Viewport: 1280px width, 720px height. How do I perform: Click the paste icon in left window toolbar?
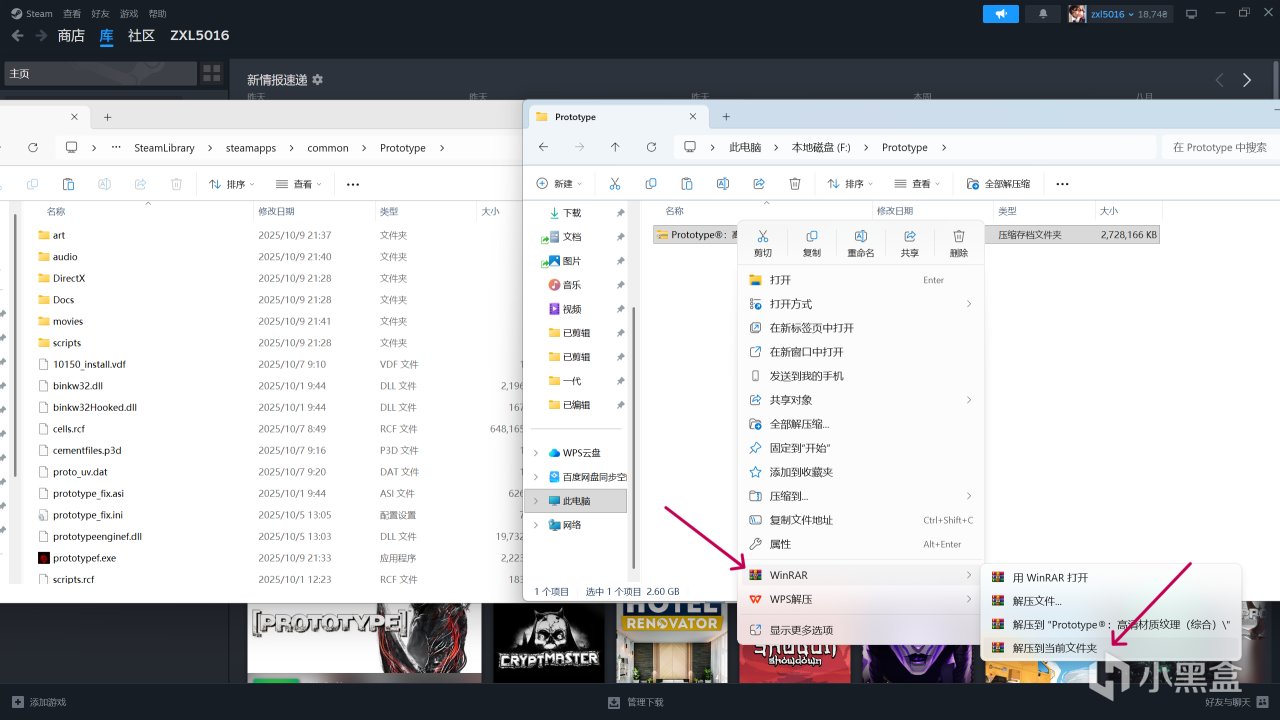[68, 184]
